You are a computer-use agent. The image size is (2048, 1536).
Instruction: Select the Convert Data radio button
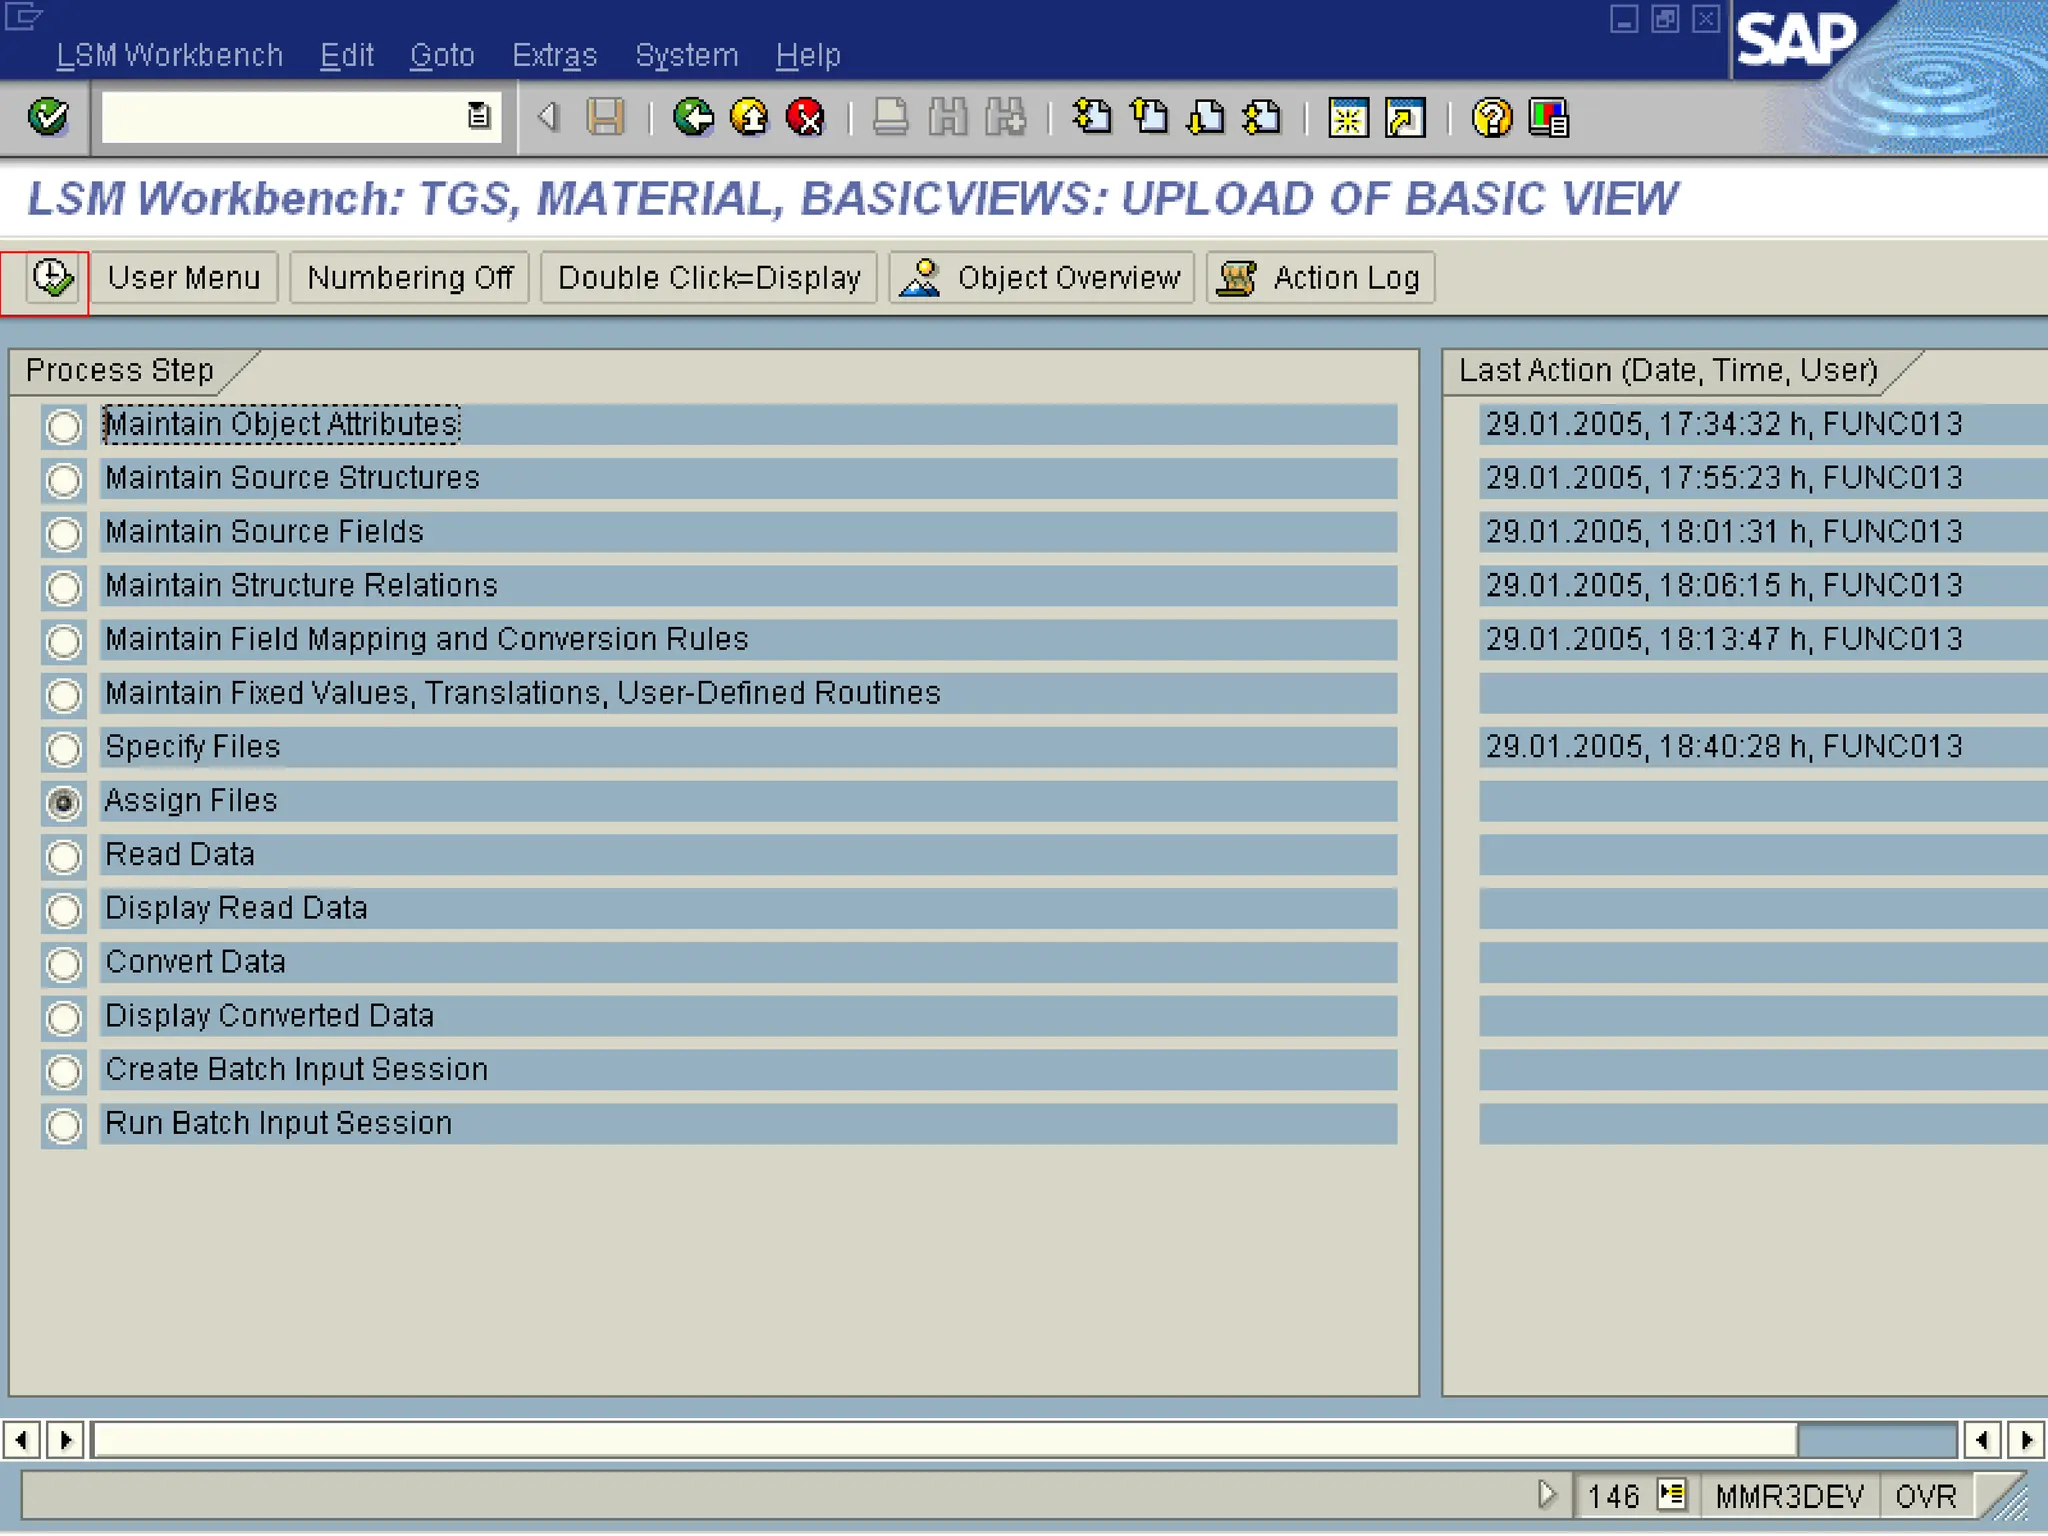coord(64,964)
